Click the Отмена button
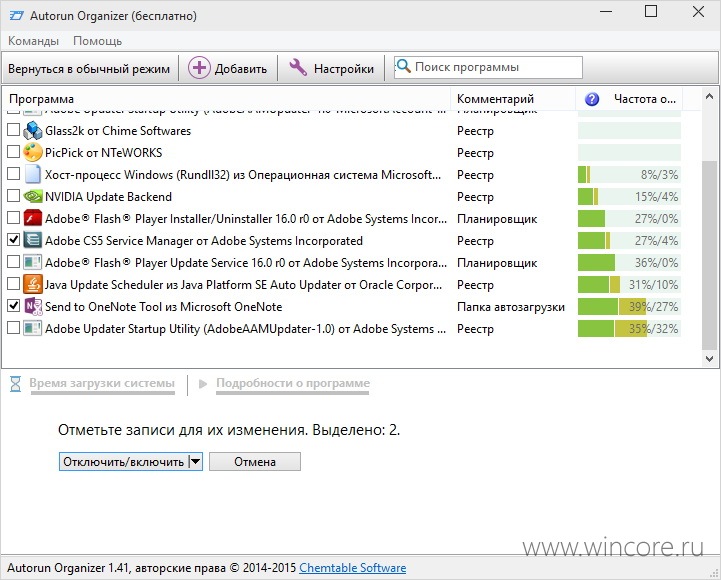 (x=255, y=461)
